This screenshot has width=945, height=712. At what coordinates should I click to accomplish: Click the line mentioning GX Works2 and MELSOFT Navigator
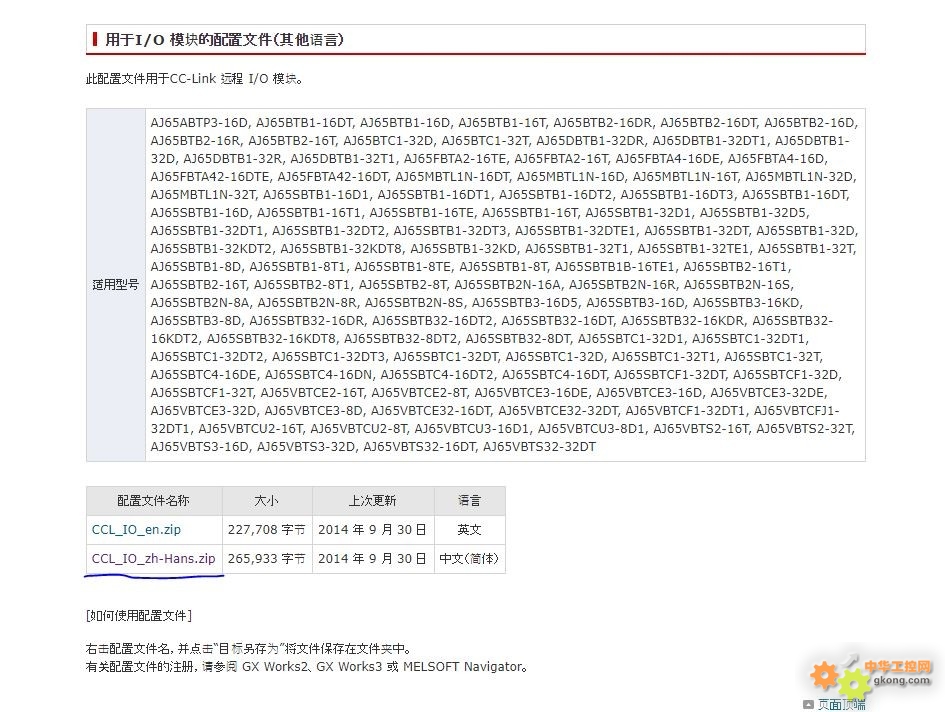click(307, 667)
